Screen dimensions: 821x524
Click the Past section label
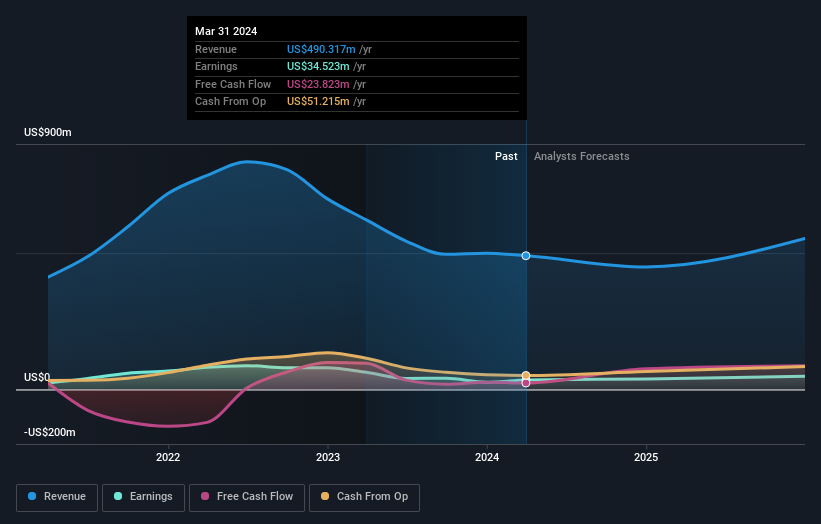click(506, 157)
